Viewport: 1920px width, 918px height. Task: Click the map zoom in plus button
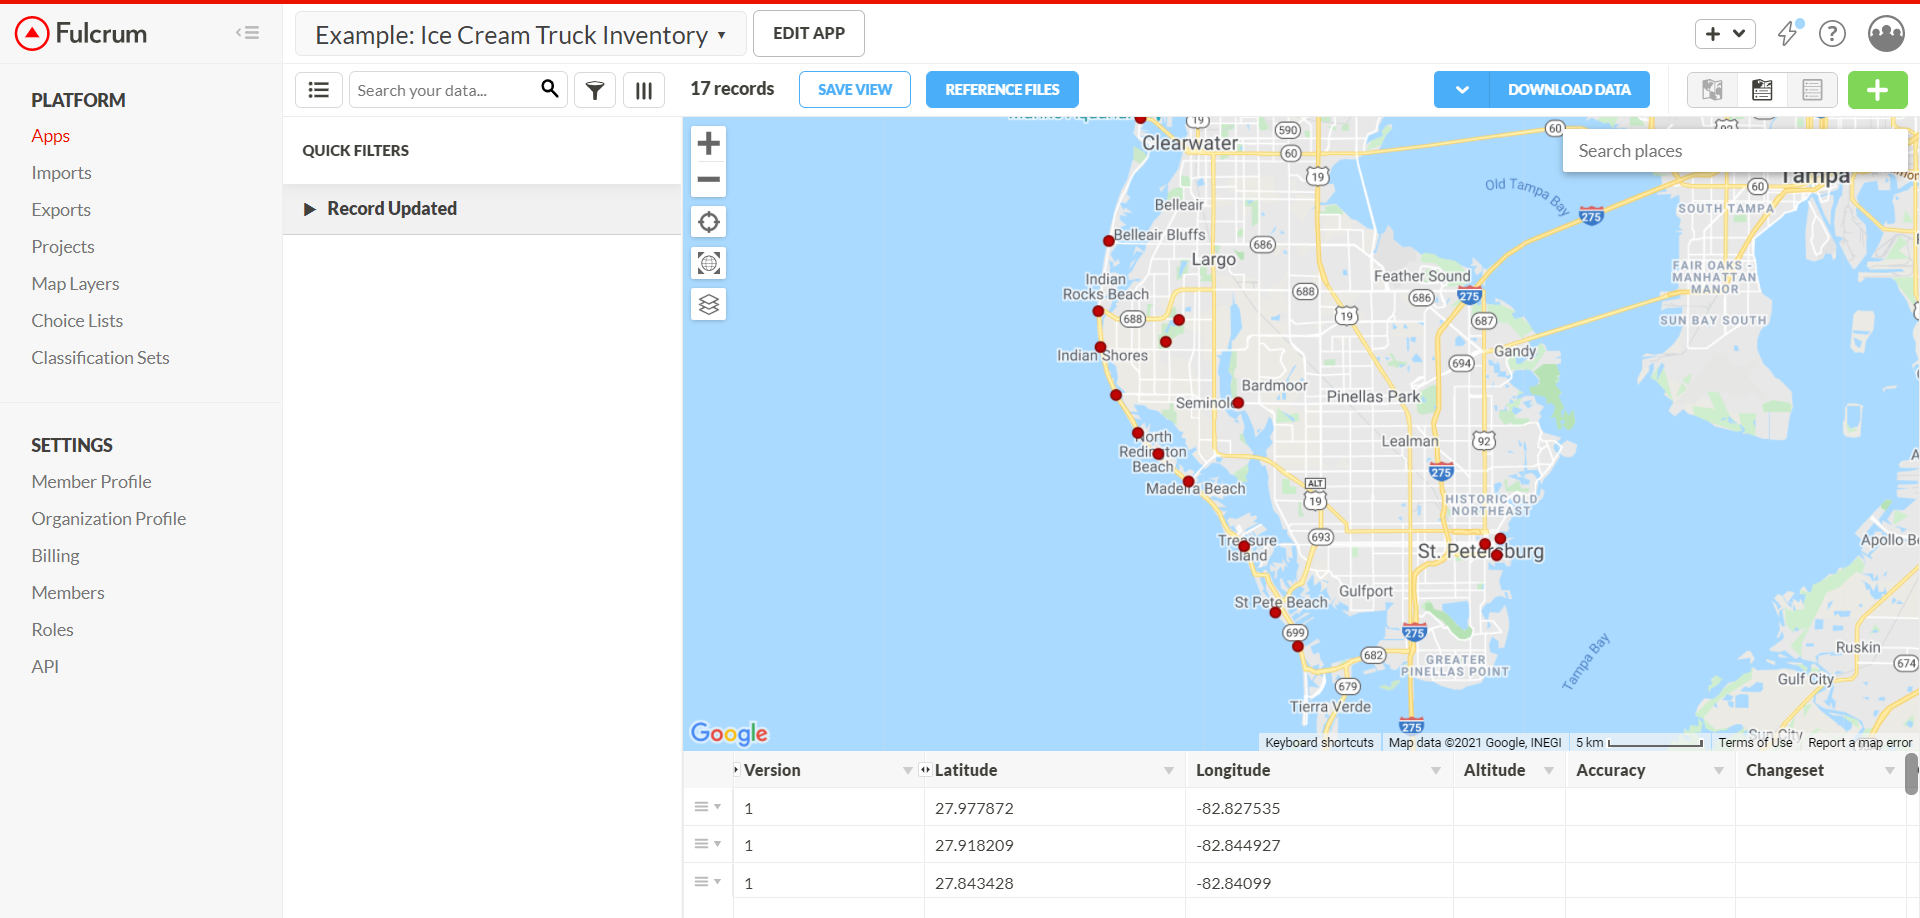click(x=708, y=144)
